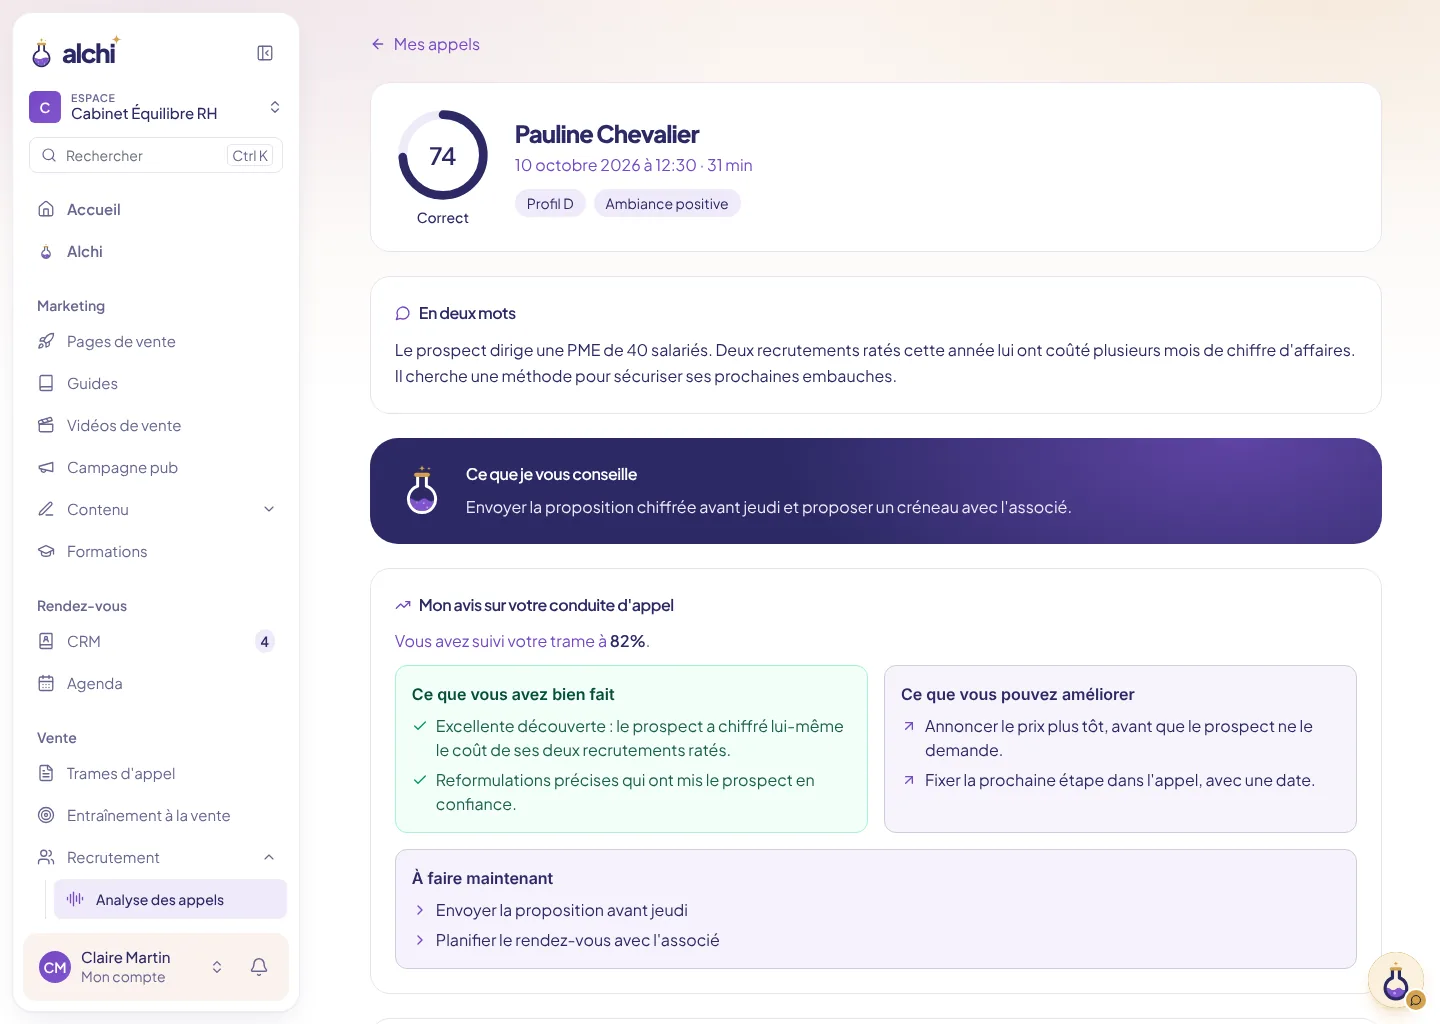Viewport: 1440px width, 1024px height.
Task: Click the CM user avatar
Action: 55,967
